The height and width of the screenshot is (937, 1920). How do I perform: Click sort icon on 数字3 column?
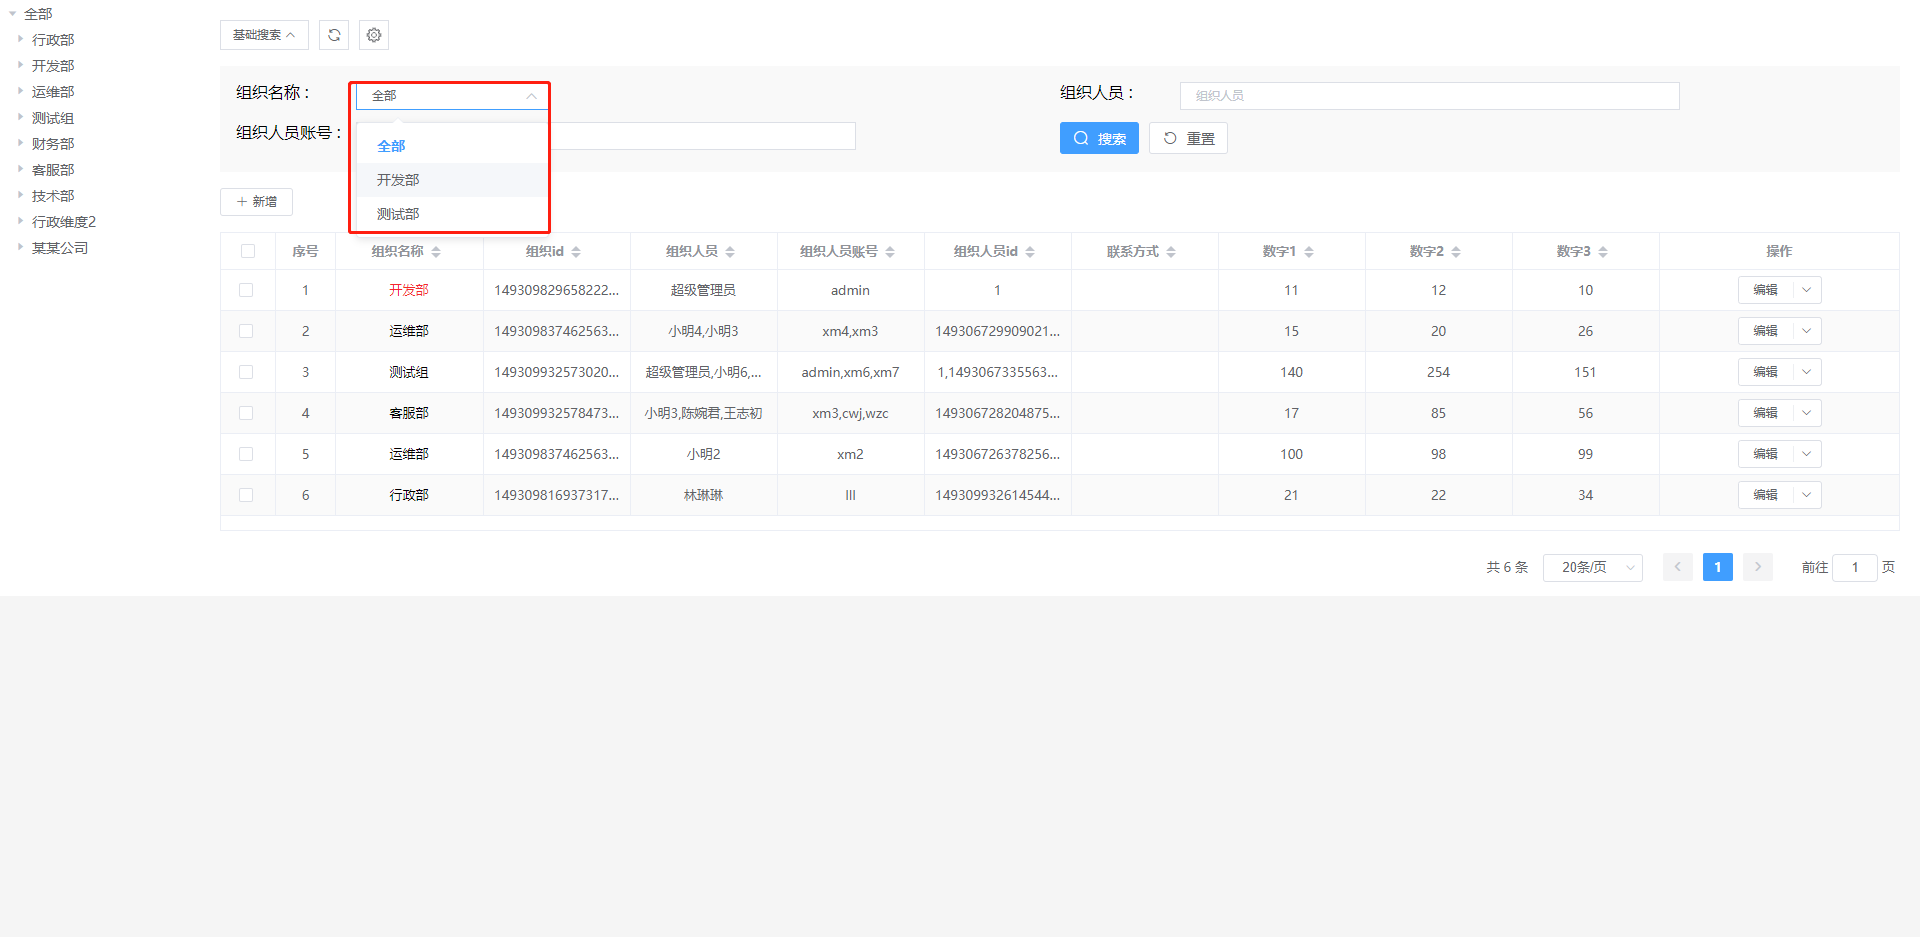click(1603, 252)
